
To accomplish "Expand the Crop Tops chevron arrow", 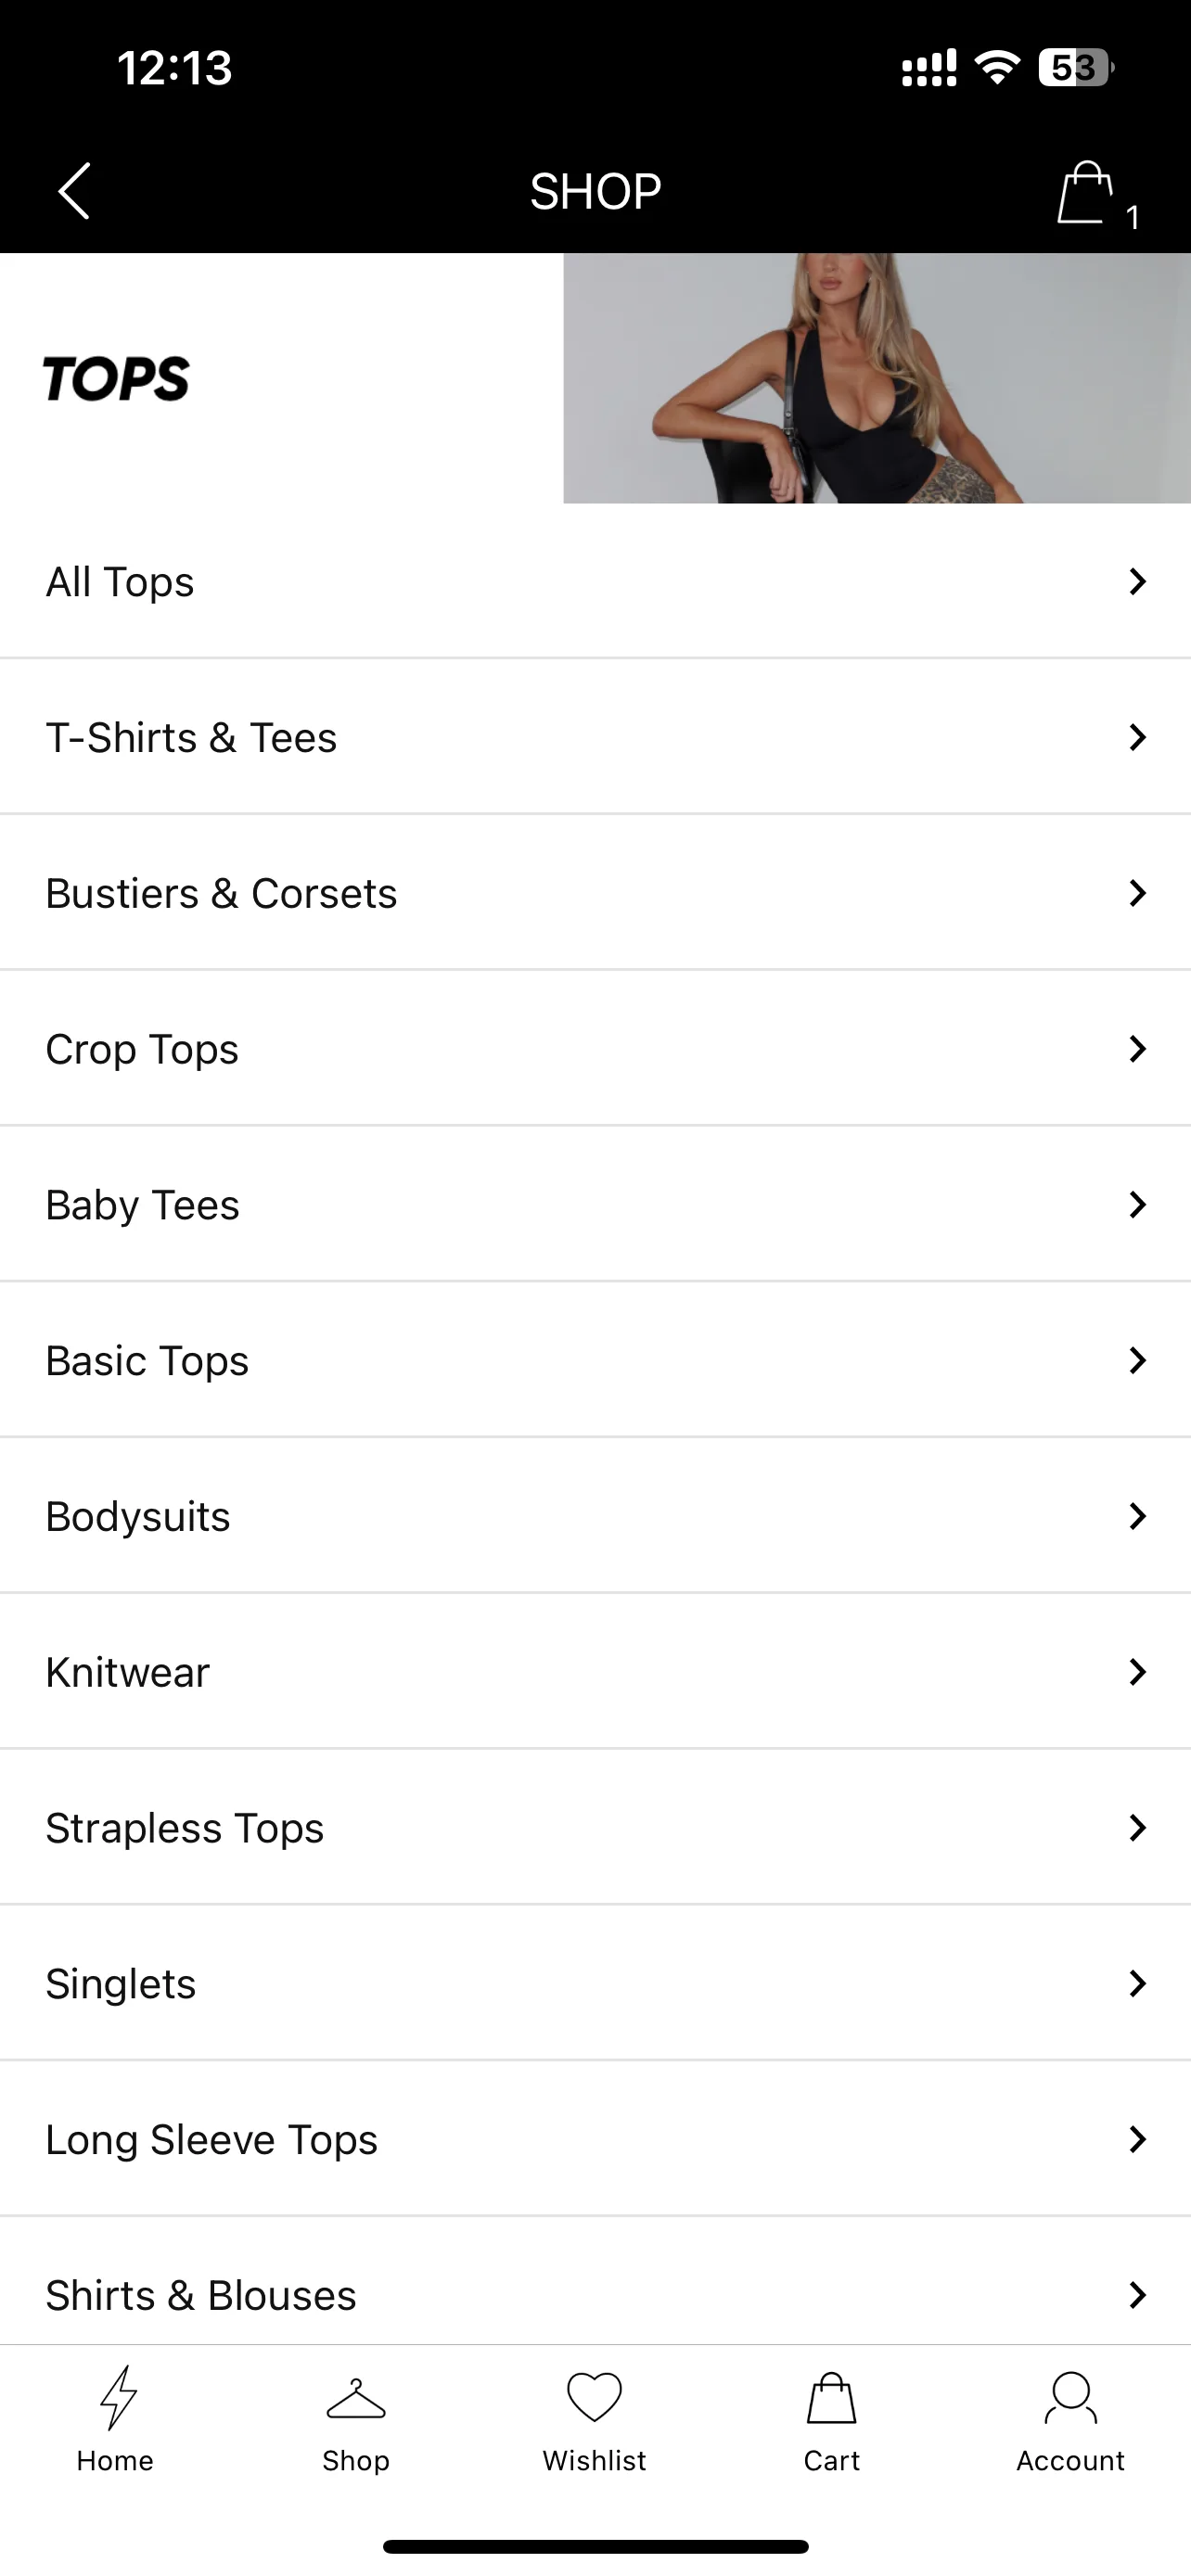I will pos(1137,1049).
